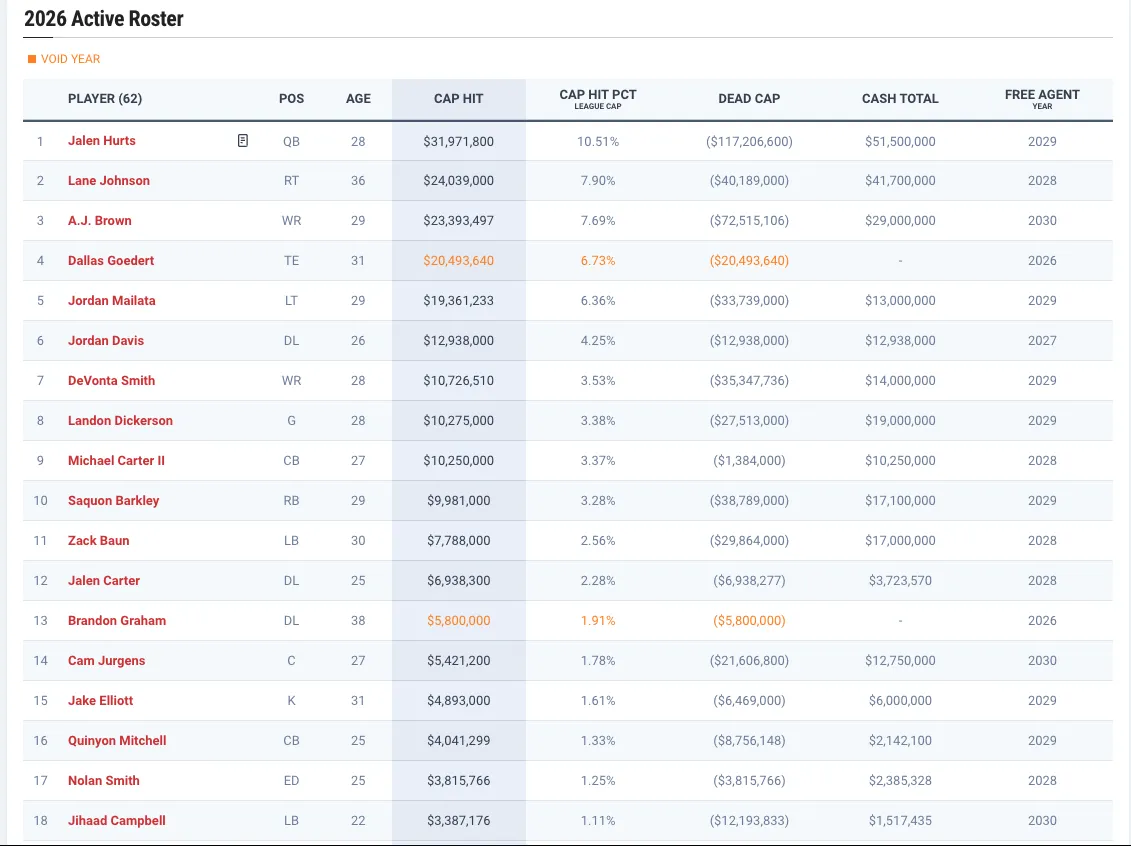This screenshot has height=846, width=1131.
Task: Click the contract note icon beside Jalen Hurts
Action: tap(243, 141)
